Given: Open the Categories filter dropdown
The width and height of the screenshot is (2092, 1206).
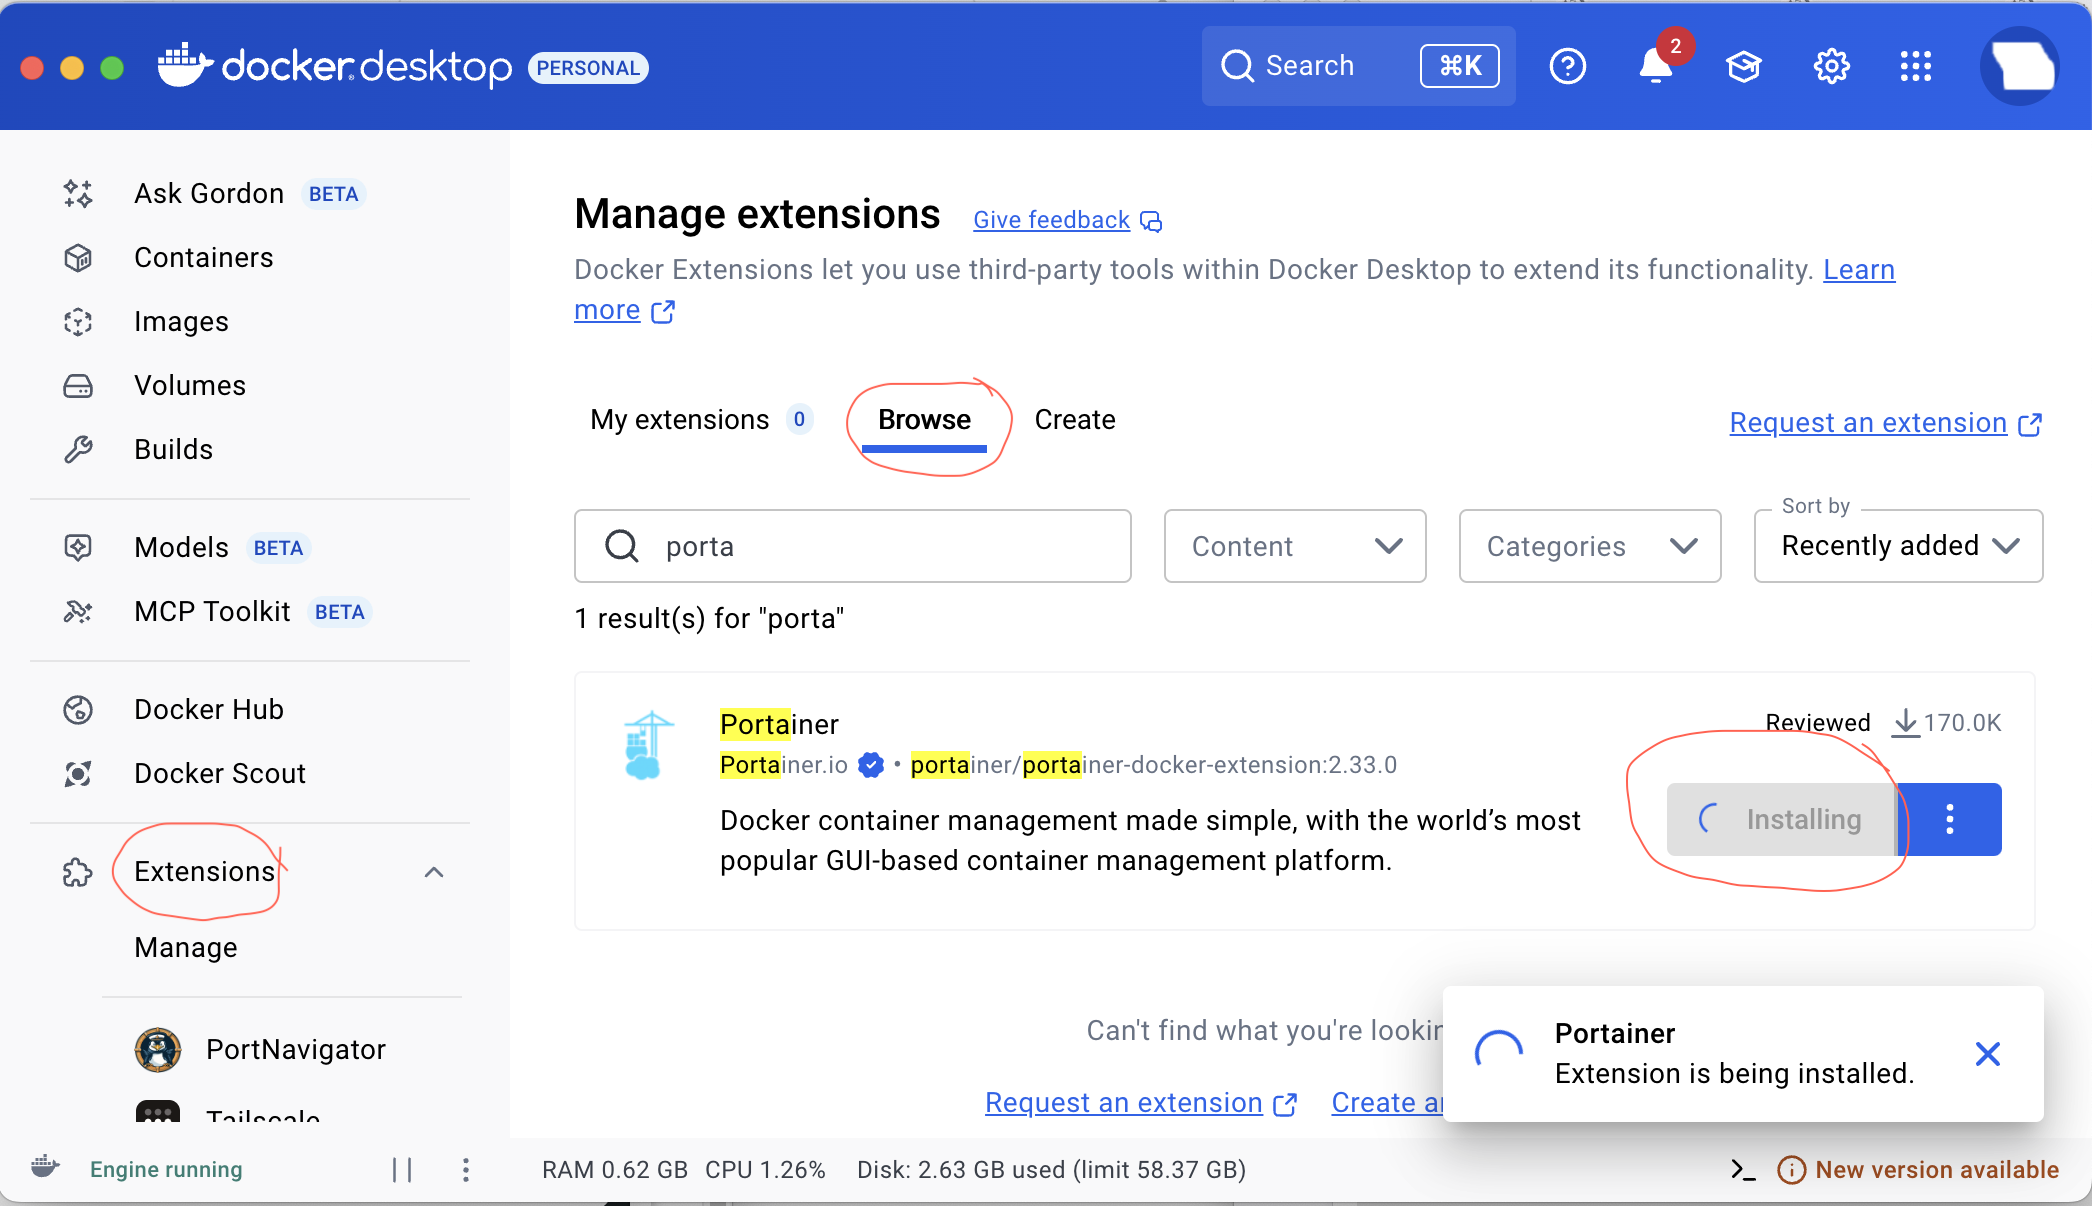Looking at the screenshot, I should tap(1590, 546).
